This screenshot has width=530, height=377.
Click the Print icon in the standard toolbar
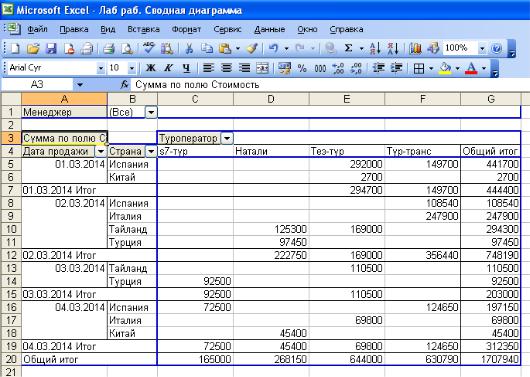pos(109,49)
